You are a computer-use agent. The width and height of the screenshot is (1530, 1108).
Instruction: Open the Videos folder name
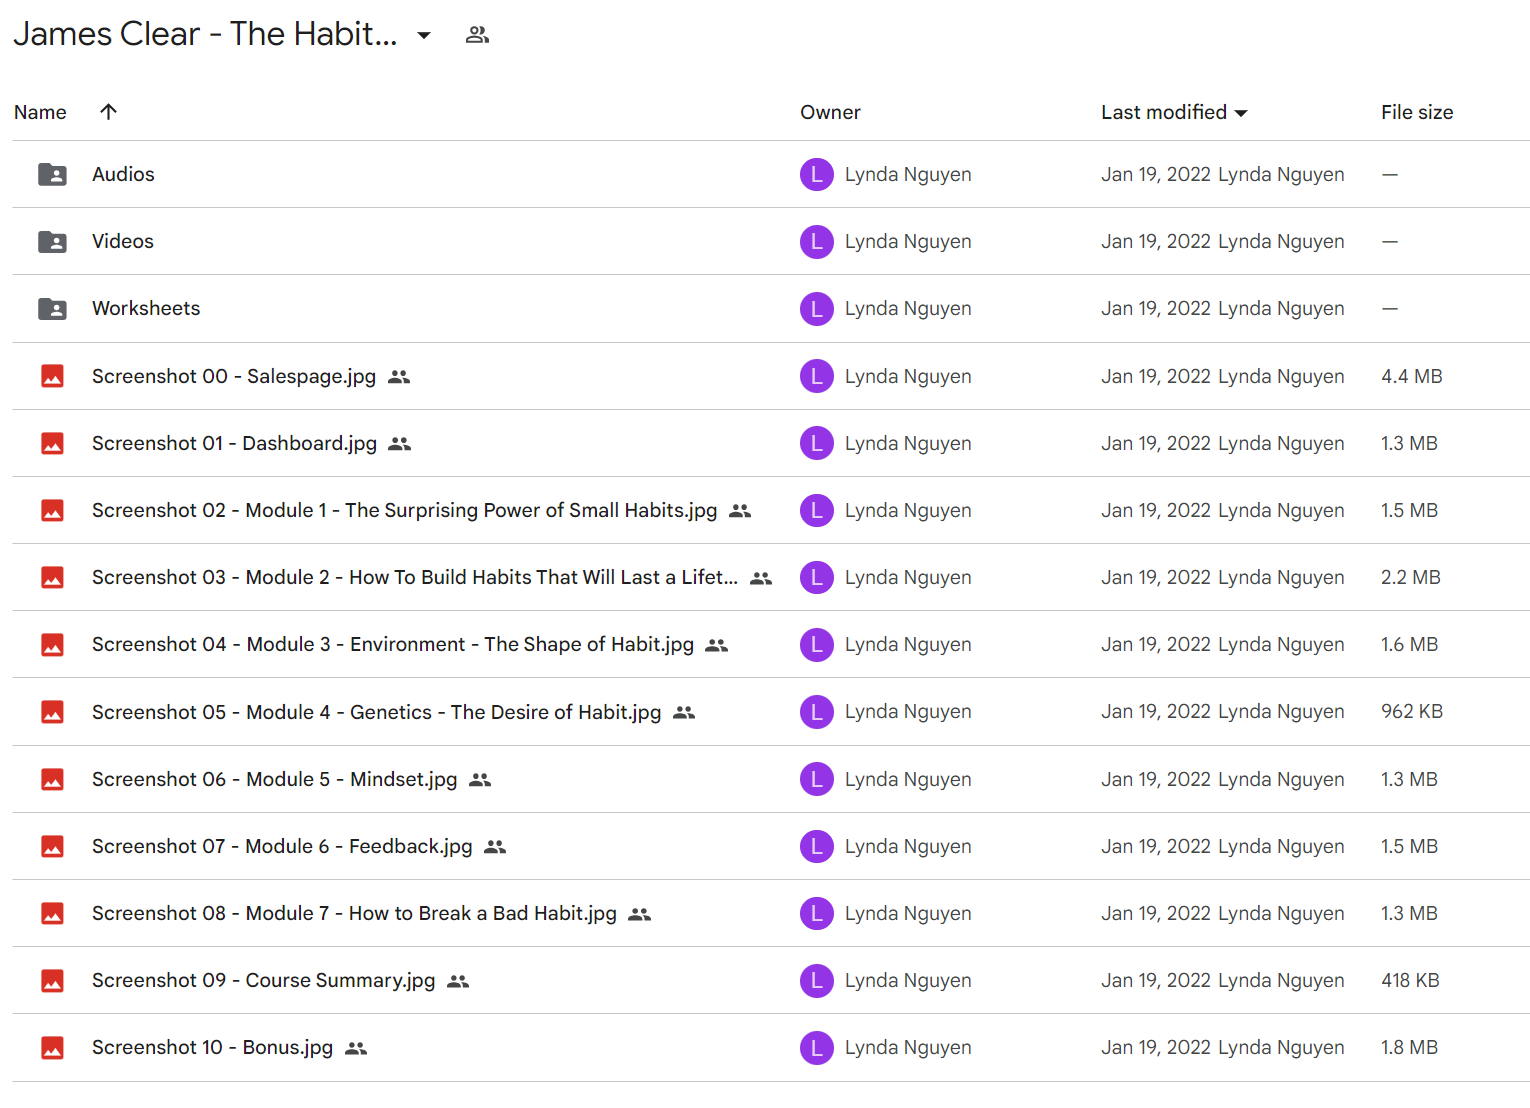point(123,241)
